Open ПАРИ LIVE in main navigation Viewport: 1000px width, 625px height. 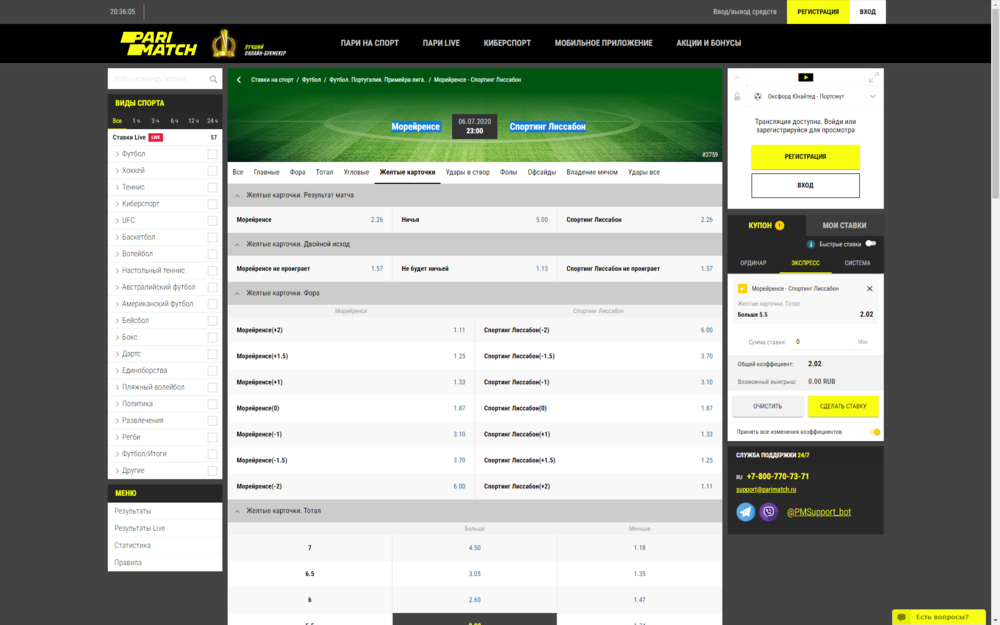tap(441, 43)
